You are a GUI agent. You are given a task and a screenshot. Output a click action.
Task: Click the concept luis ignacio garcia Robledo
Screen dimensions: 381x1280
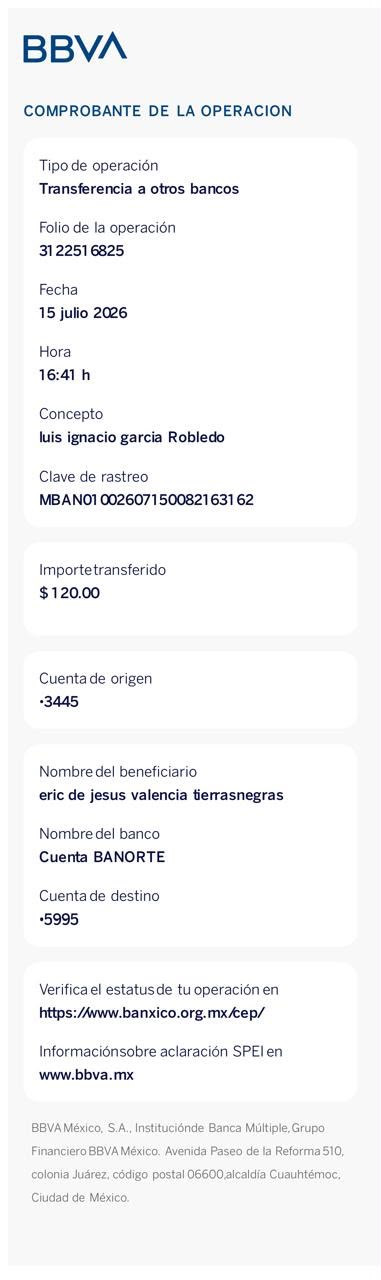pos(132,437)
